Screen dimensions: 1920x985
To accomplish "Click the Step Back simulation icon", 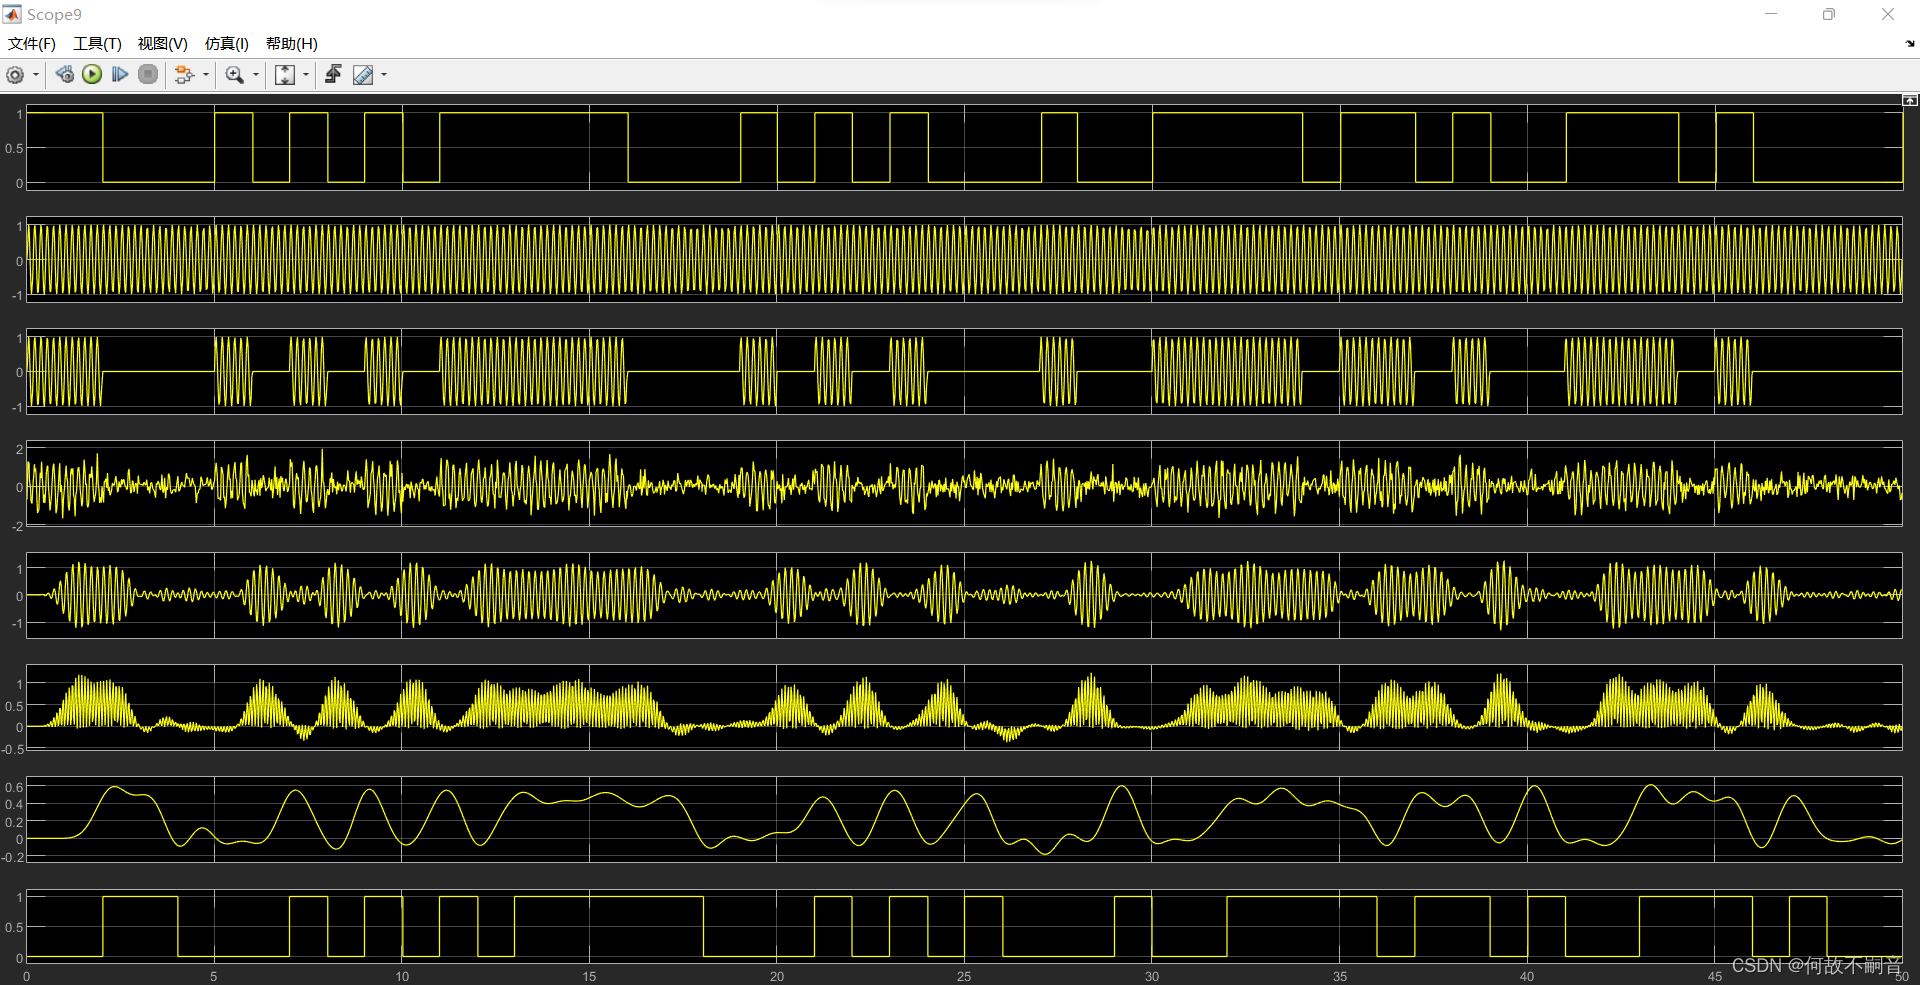I will click(65, 74).
